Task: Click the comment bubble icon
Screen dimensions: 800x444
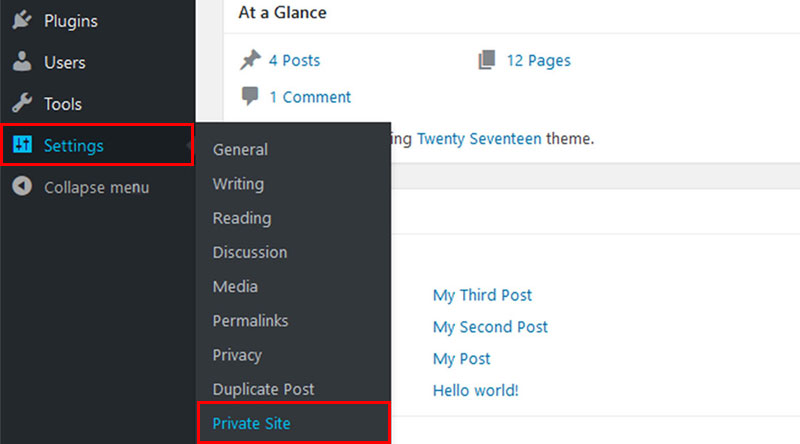Action: (250, 95)
